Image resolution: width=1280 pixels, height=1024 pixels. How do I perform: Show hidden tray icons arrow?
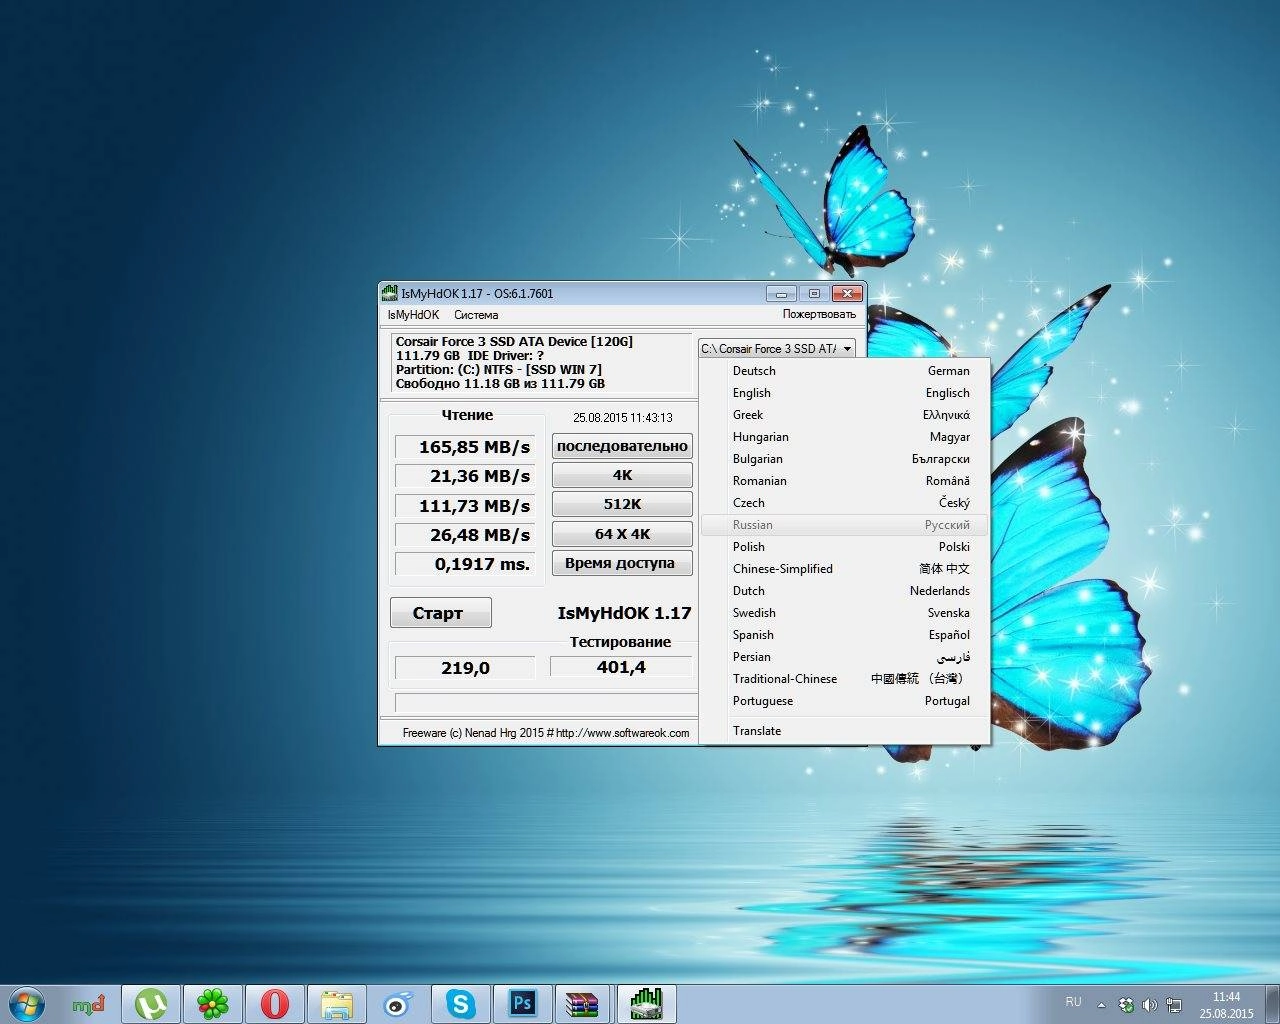tap(1101, 1005)
